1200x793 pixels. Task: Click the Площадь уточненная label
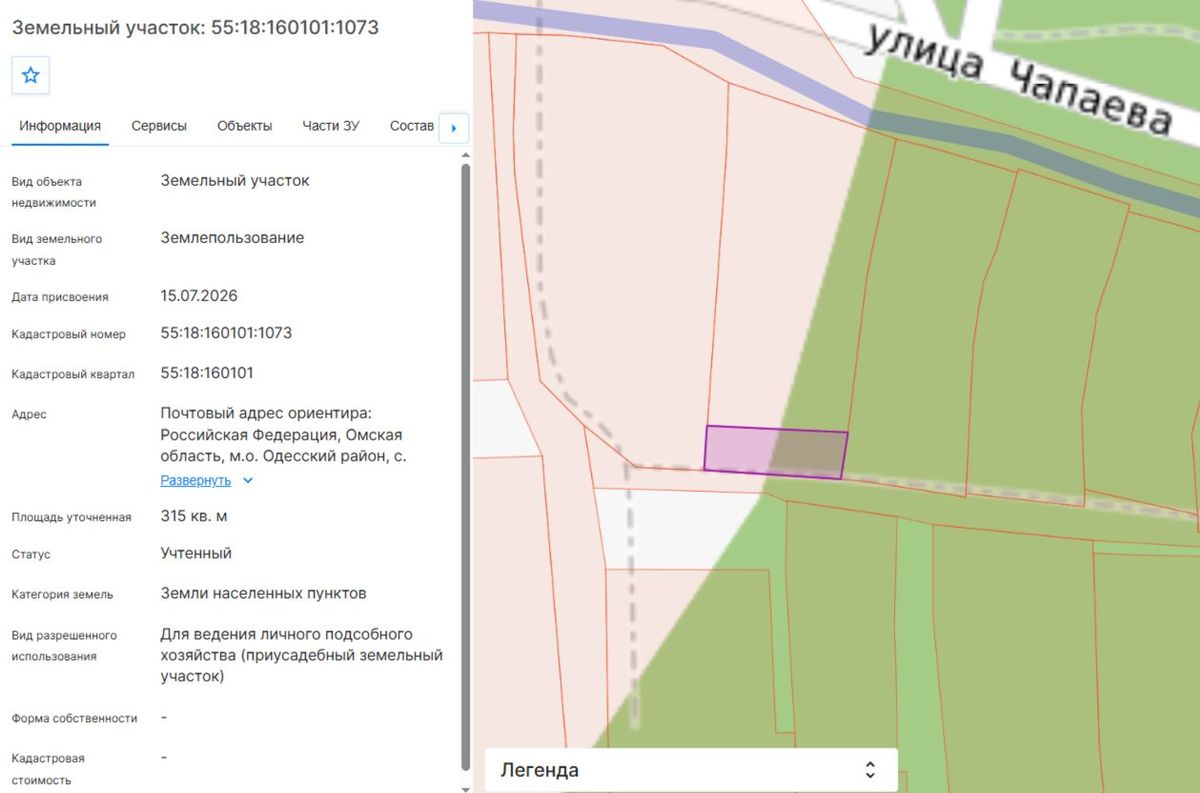tap(71, 517)
